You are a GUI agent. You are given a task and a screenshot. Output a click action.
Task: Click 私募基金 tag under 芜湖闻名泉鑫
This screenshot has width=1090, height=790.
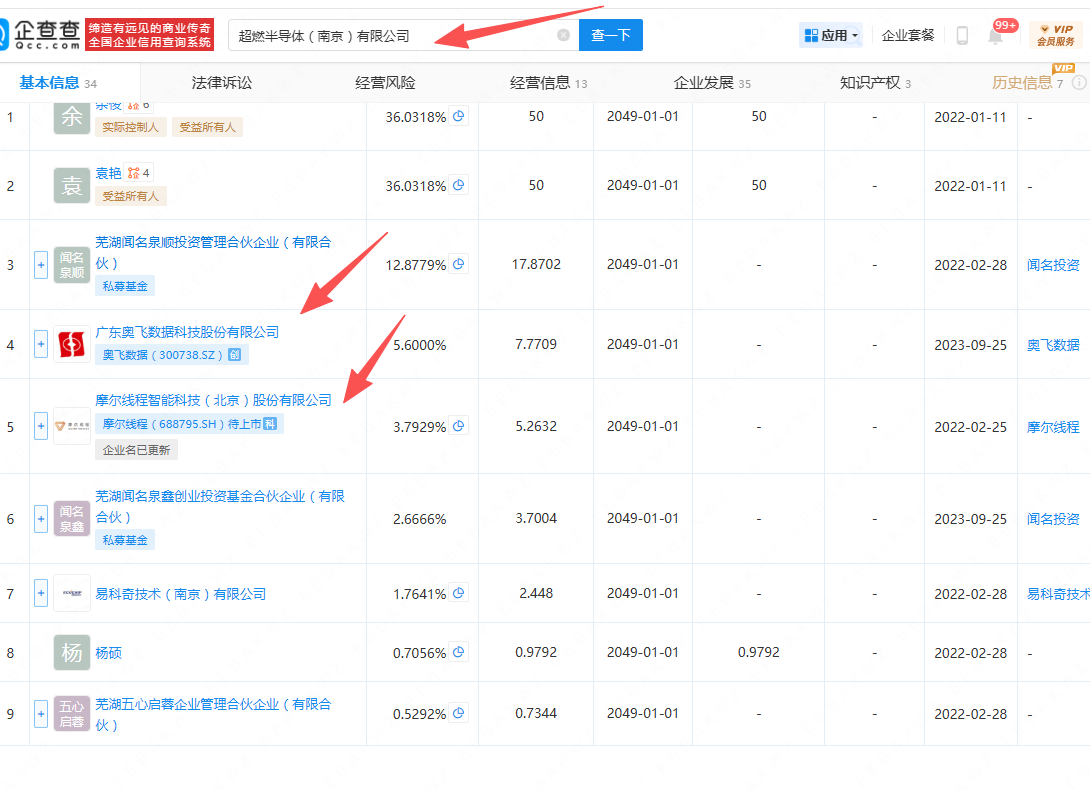(x=125, y=540)
